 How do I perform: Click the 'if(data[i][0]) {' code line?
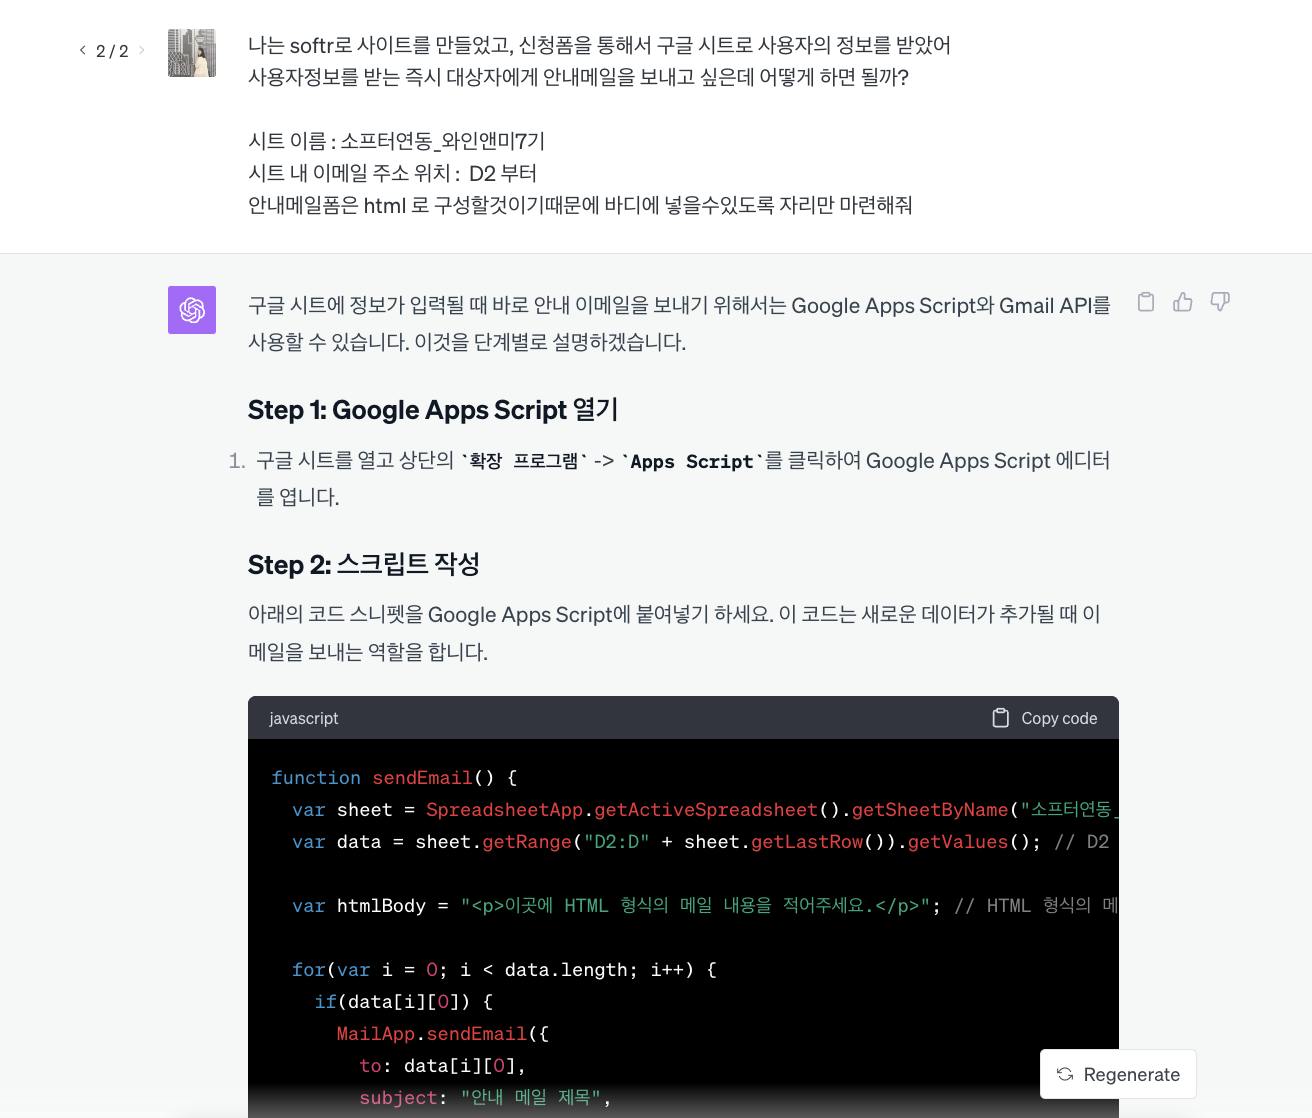pos(404,1001)
